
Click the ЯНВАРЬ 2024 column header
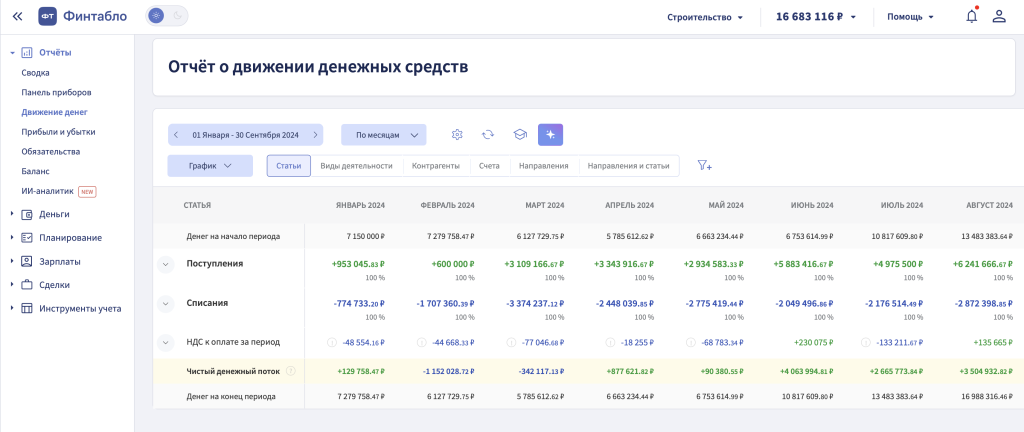click(x=360, y=205)
